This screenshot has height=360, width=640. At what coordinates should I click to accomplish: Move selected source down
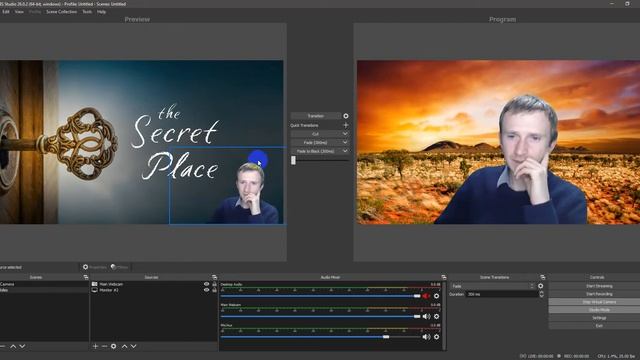click(x=133, y=346)
